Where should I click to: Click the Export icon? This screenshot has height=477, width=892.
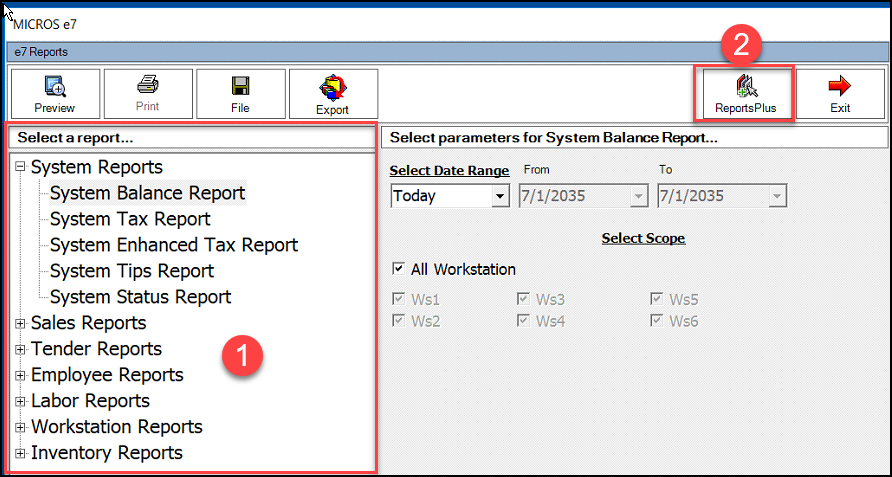click(x=332, y=88)
